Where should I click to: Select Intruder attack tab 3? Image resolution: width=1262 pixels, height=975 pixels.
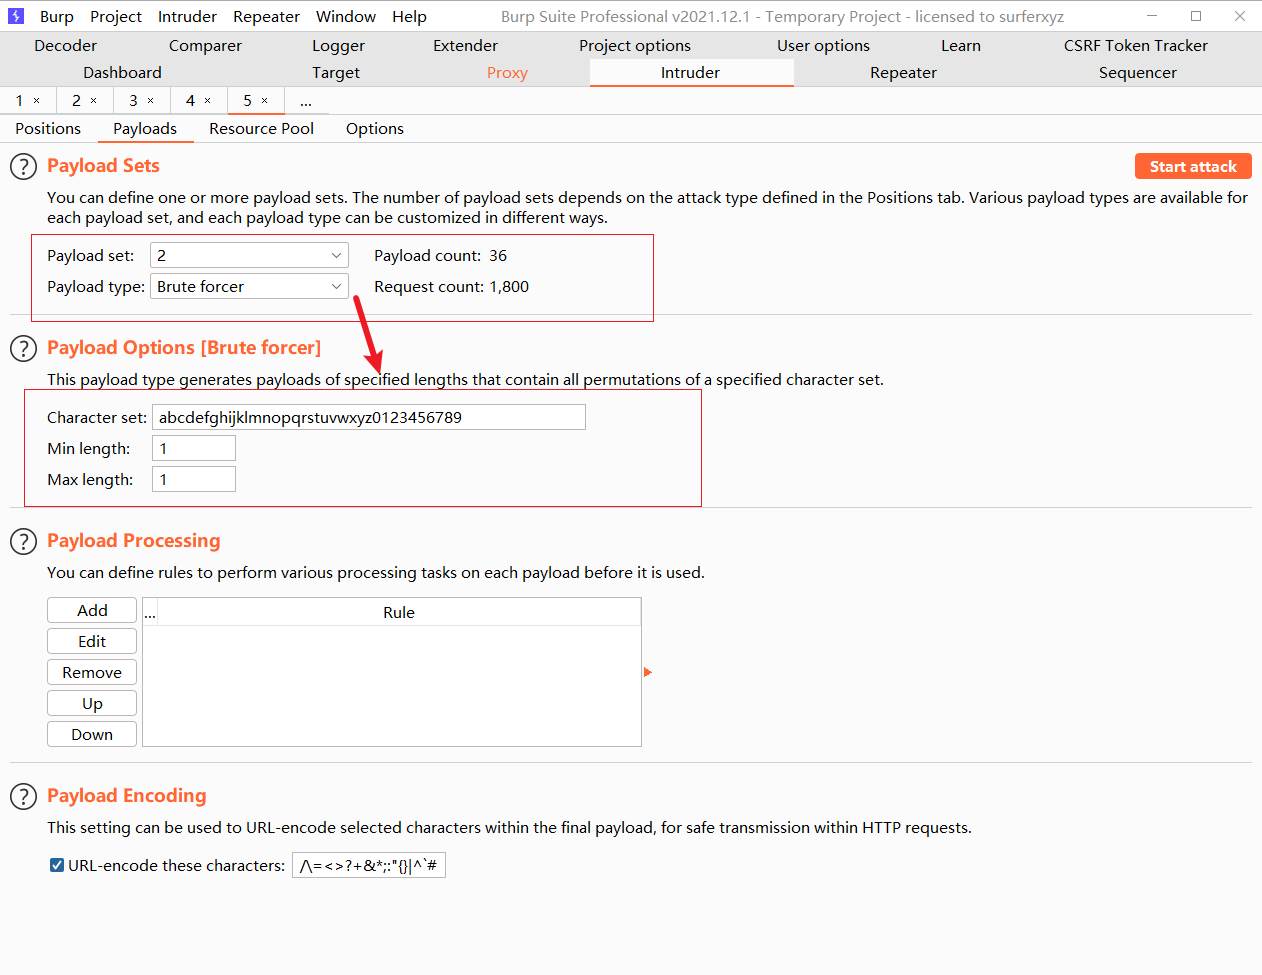coord(133,101)
